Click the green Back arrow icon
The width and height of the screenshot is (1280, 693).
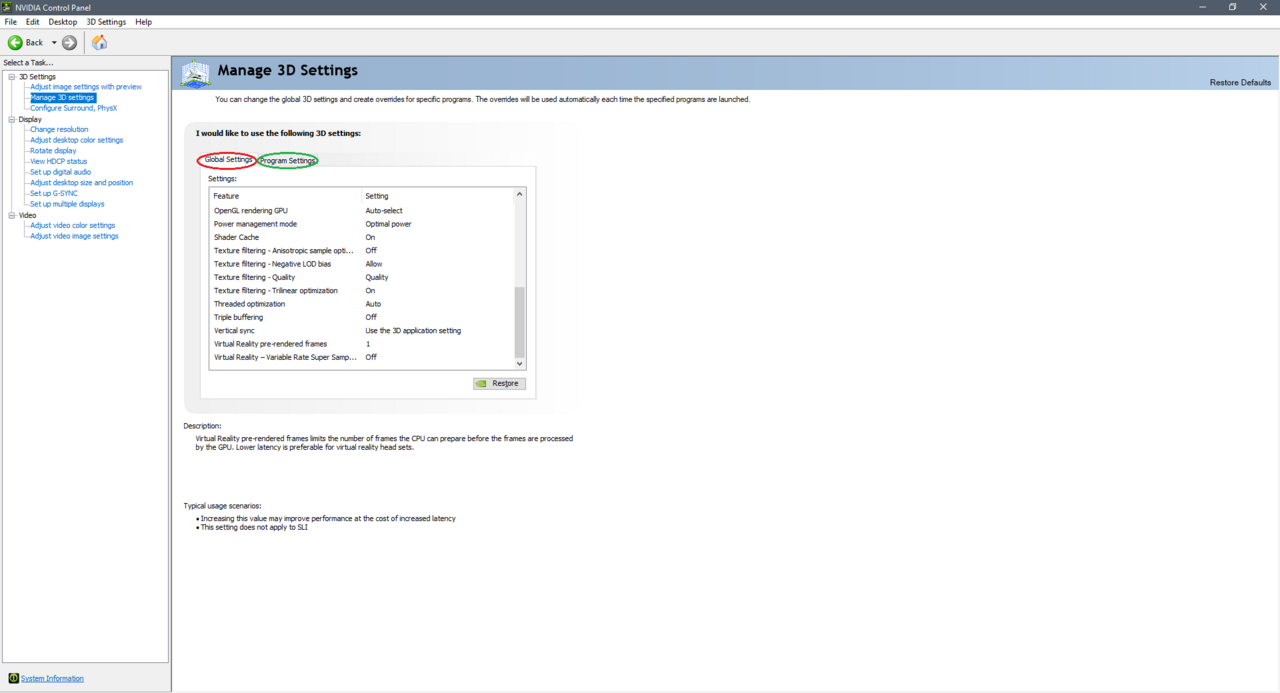coord(15,42)
